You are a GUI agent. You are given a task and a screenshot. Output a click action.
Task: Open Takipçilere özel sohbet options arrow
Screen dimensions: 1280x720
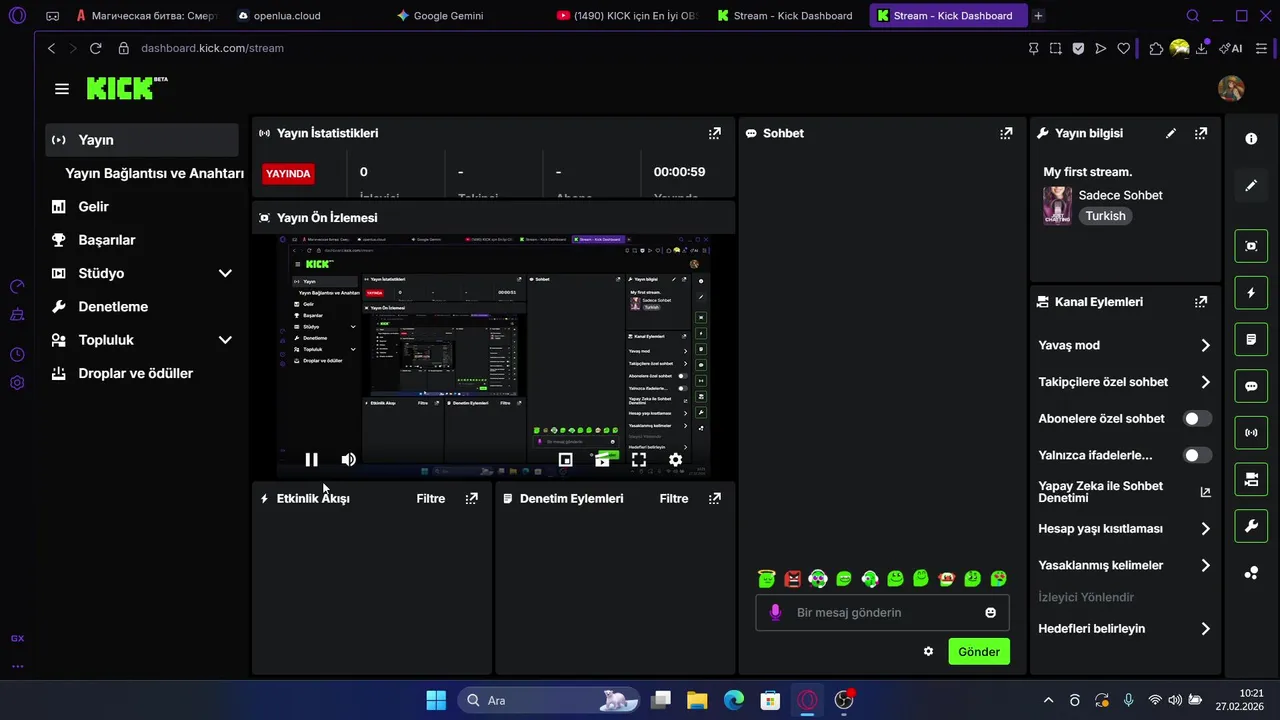click(x=1205, y=382)
